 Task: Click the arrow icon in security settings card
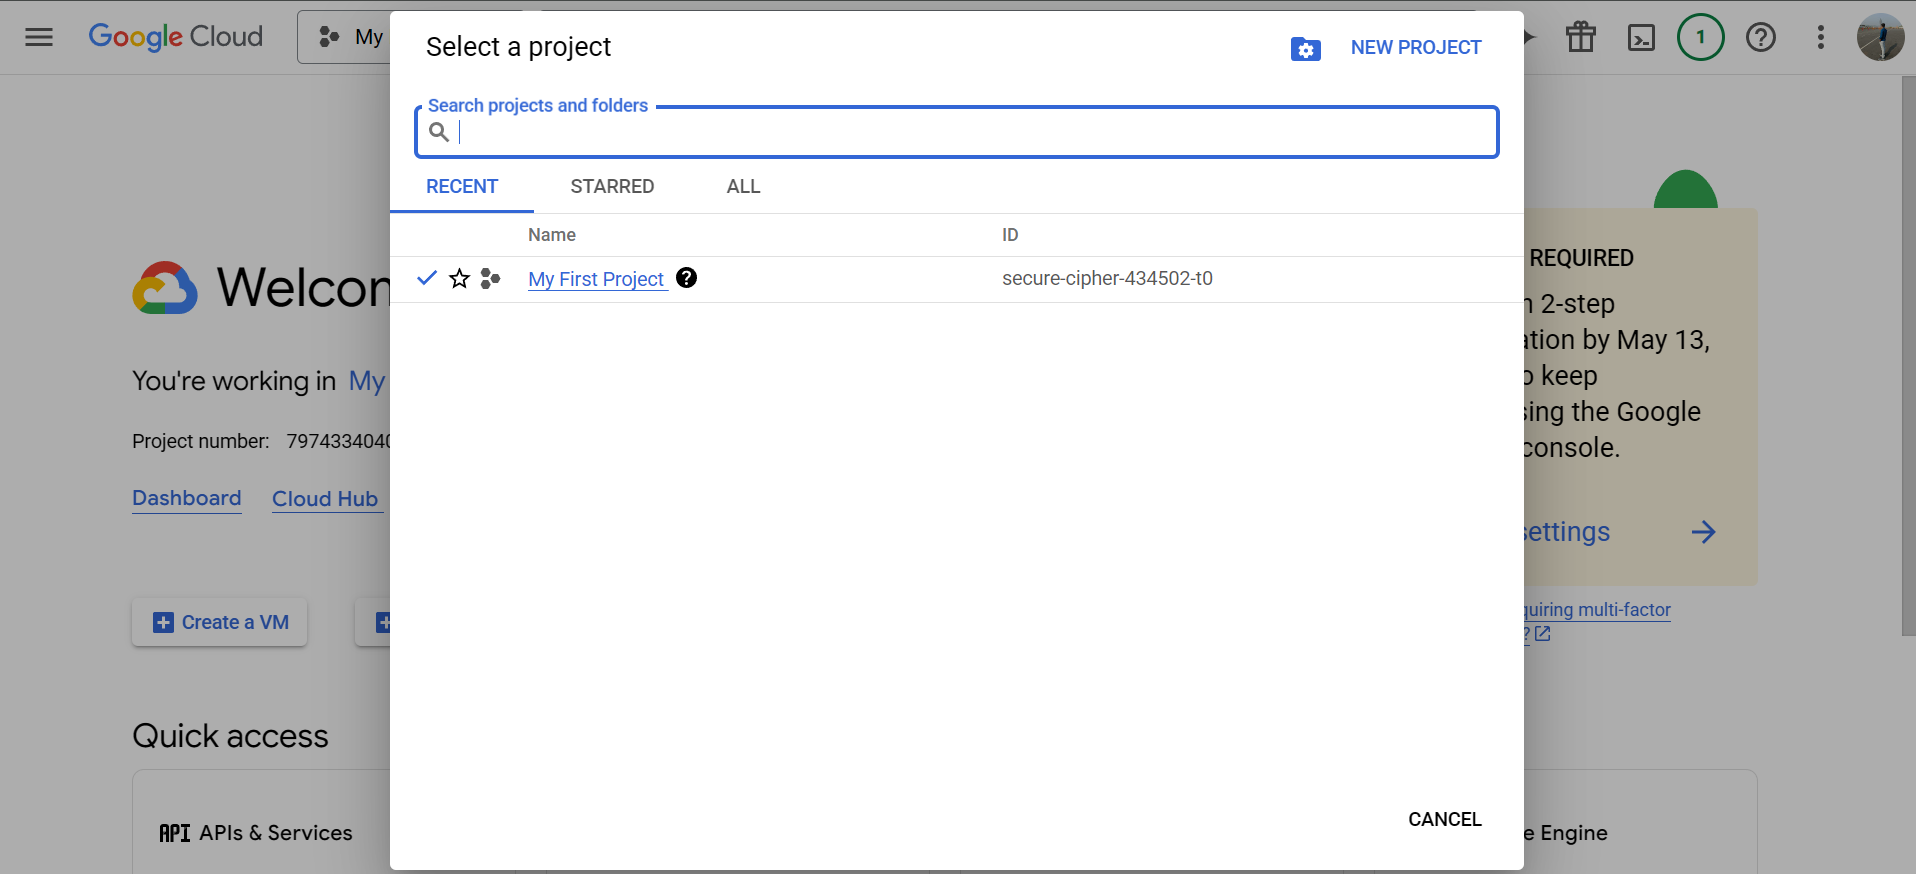tap(1703, 532)
